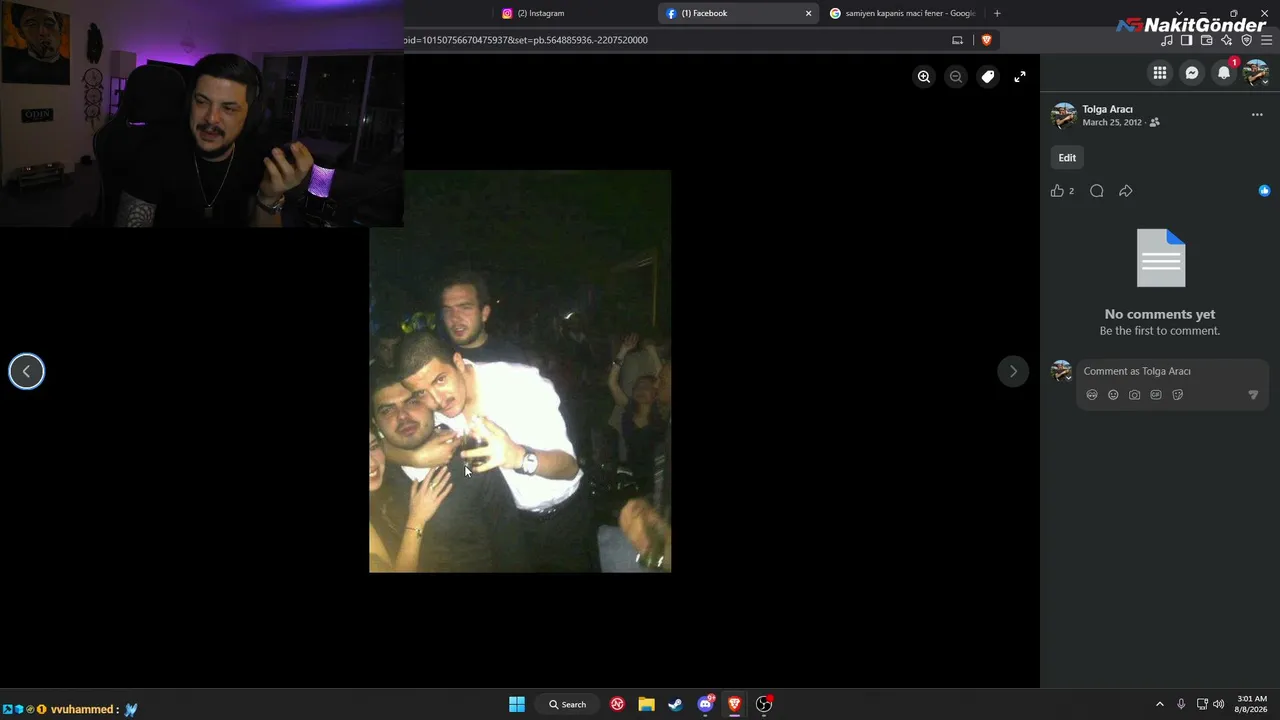Screen dimensions: 1280x720
Task: Open account menu via top-right profile picture
Action: pos(1256,73)
